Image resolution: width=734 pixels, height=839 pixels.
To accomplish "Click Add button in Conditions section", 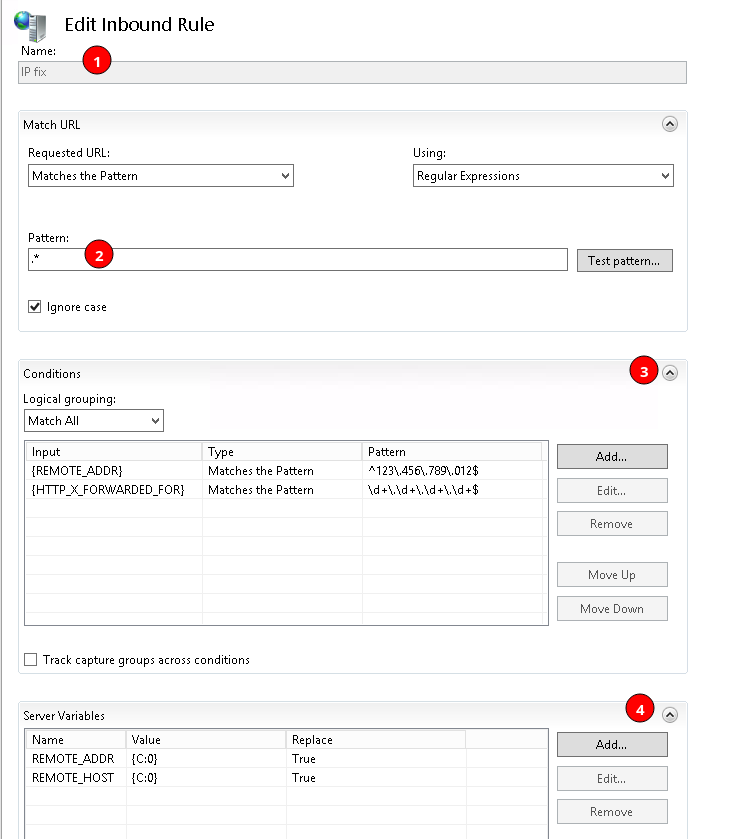I will [x=611, y=457].
